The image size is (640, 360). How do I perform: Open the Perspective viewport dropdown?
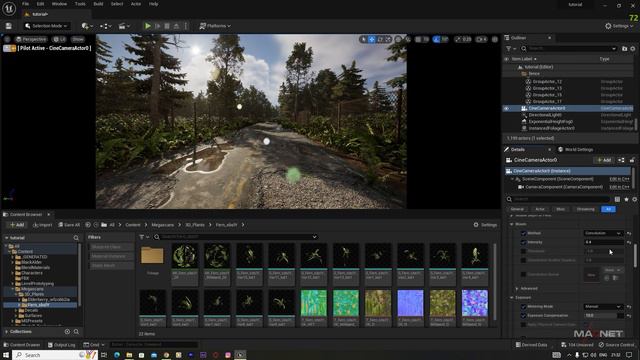click(x=31, y=39)
